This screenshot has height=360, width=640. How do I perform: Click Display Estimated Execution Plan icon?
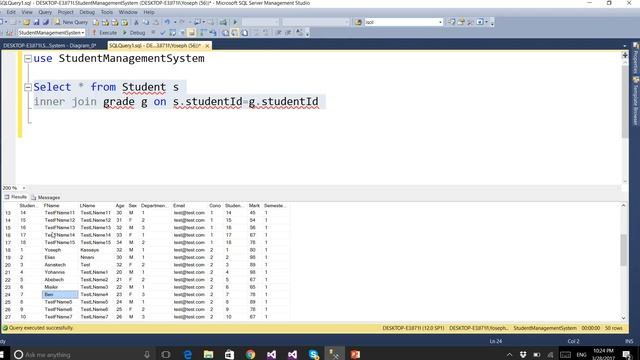(173, 33)
